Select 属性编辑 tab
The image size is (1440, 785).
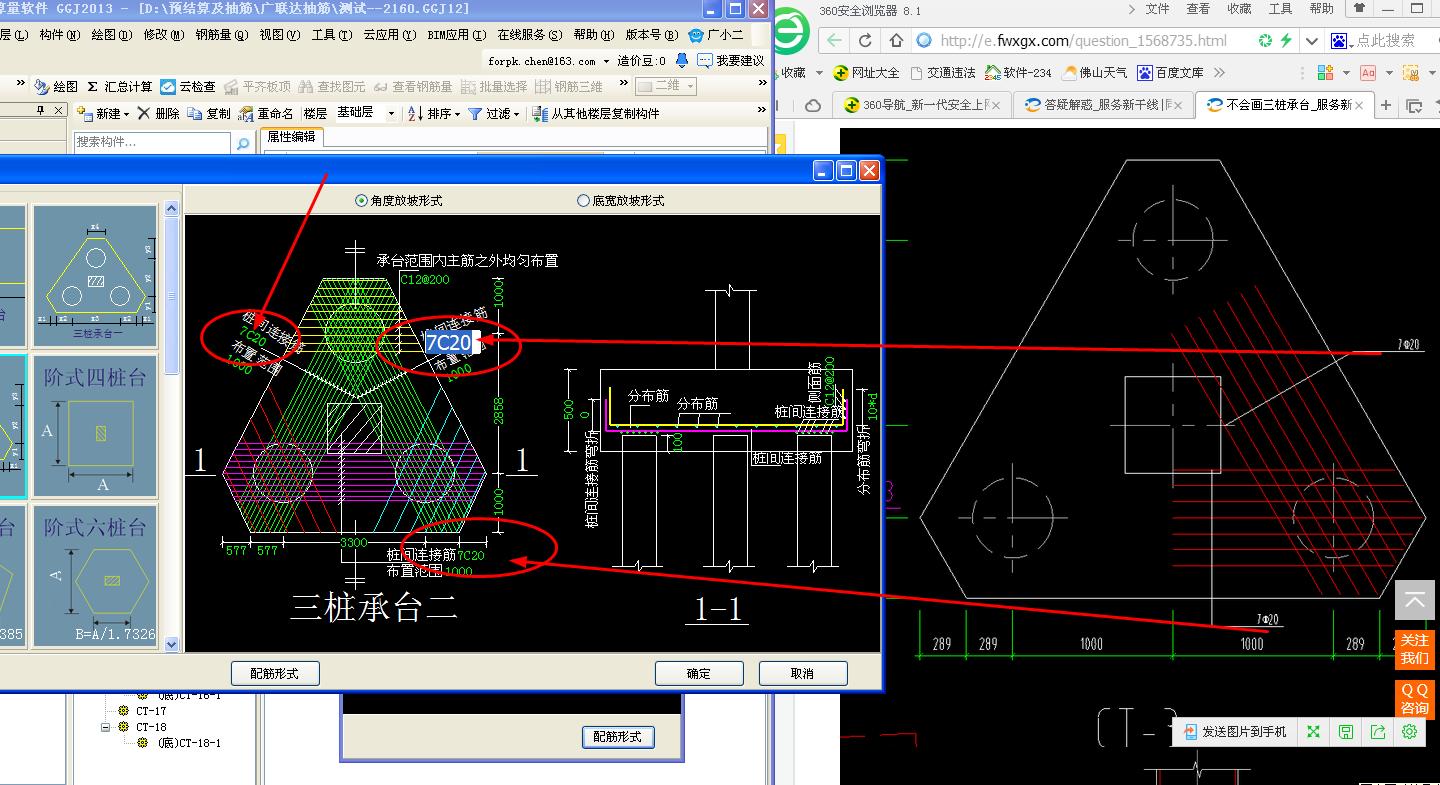click(291, 138)
